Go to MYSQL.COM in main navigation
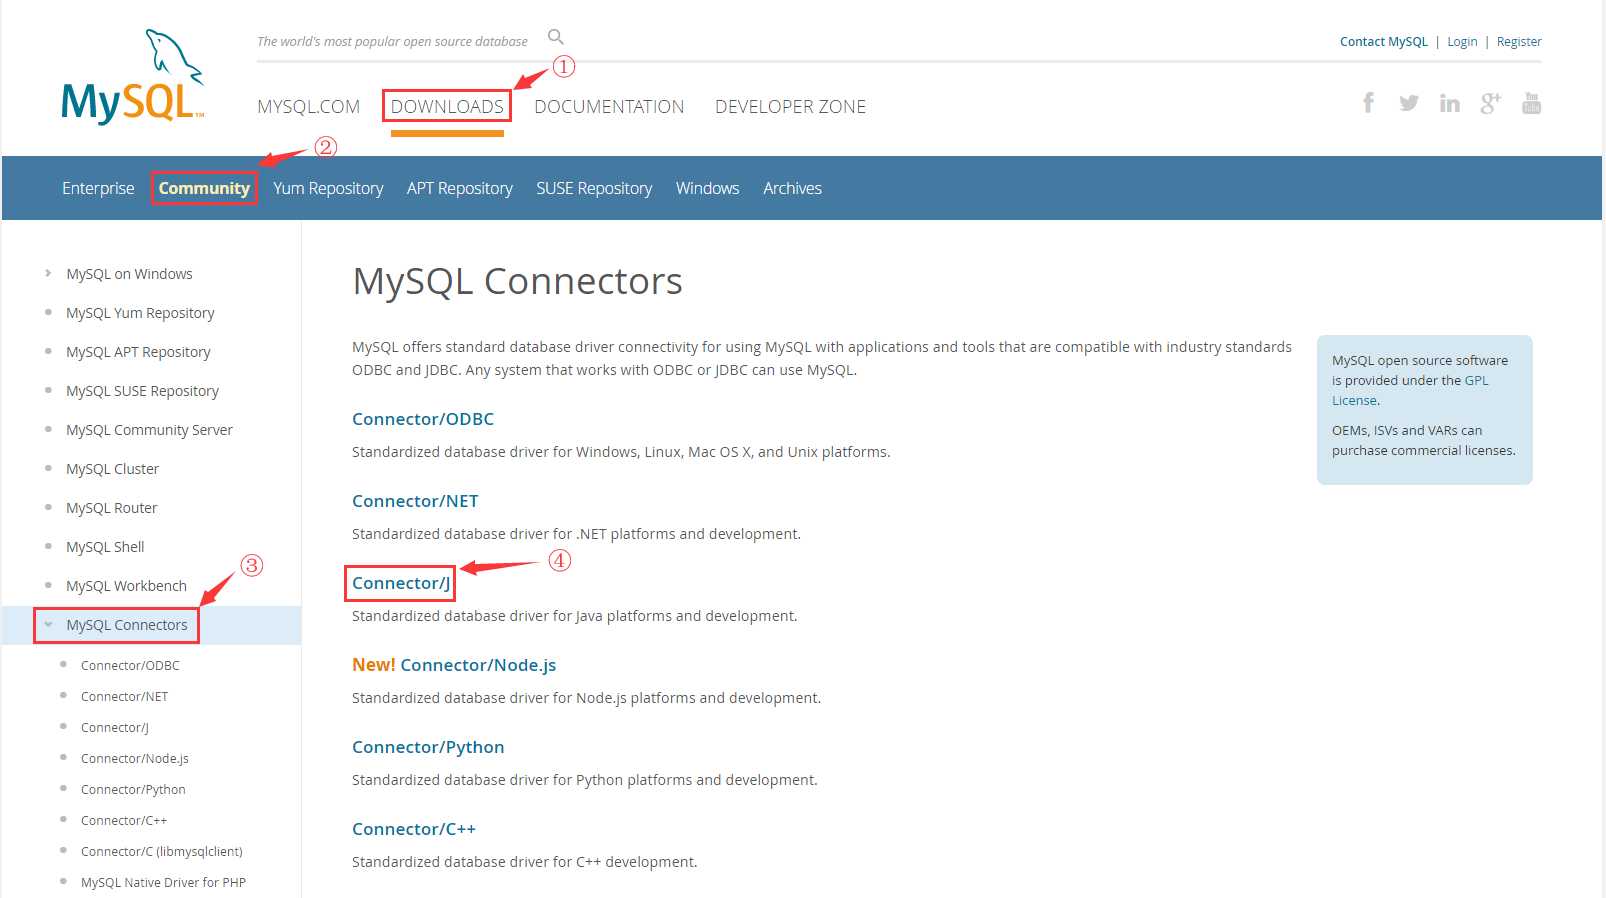 point(308,107)
